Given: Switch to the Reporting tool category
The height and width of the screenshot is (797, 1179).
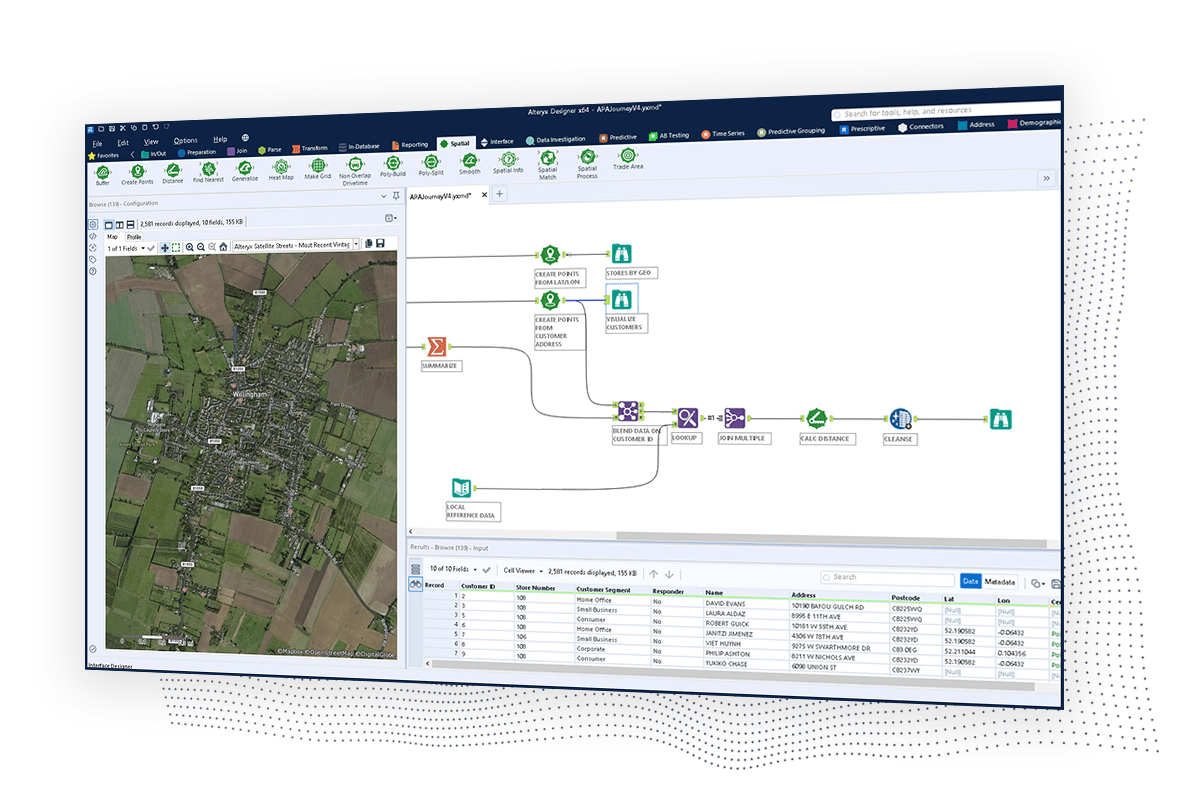Looking at the screenshot, I should click(409, 145).
